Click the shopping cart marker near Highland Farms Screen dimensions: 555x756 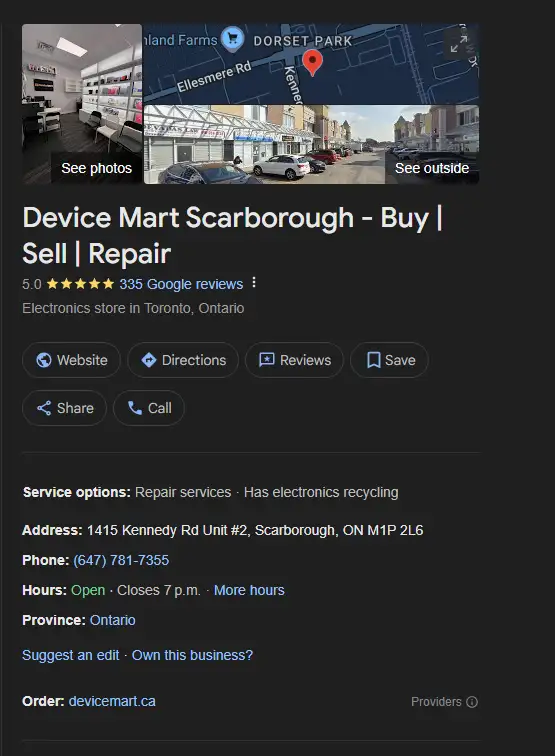click(x=232, y=39)
